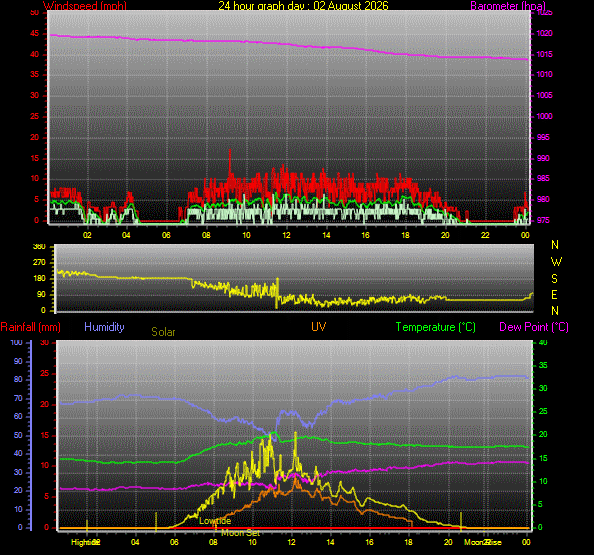Select hour 04 under the temperature graph
Viewport: 594px width, 555px height.
coord(135,542)
